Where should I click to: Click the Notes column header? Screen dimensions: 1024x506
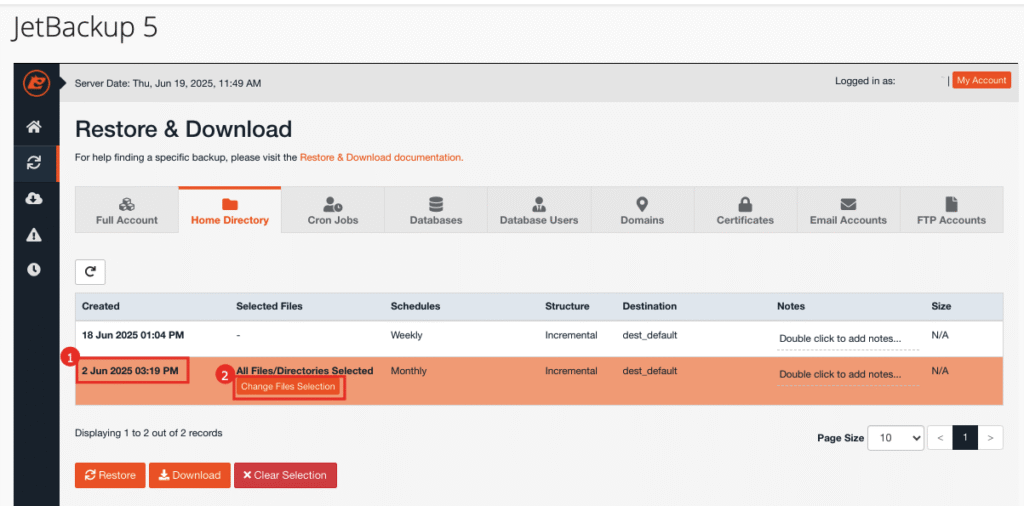791,306
